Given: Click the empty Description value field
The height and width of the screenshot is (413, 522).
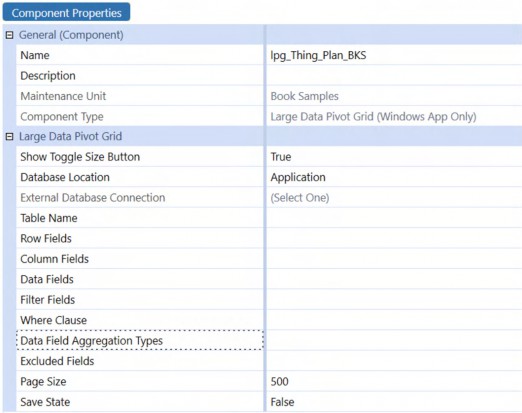Looking at the screenshot, I should pos(394,75).
